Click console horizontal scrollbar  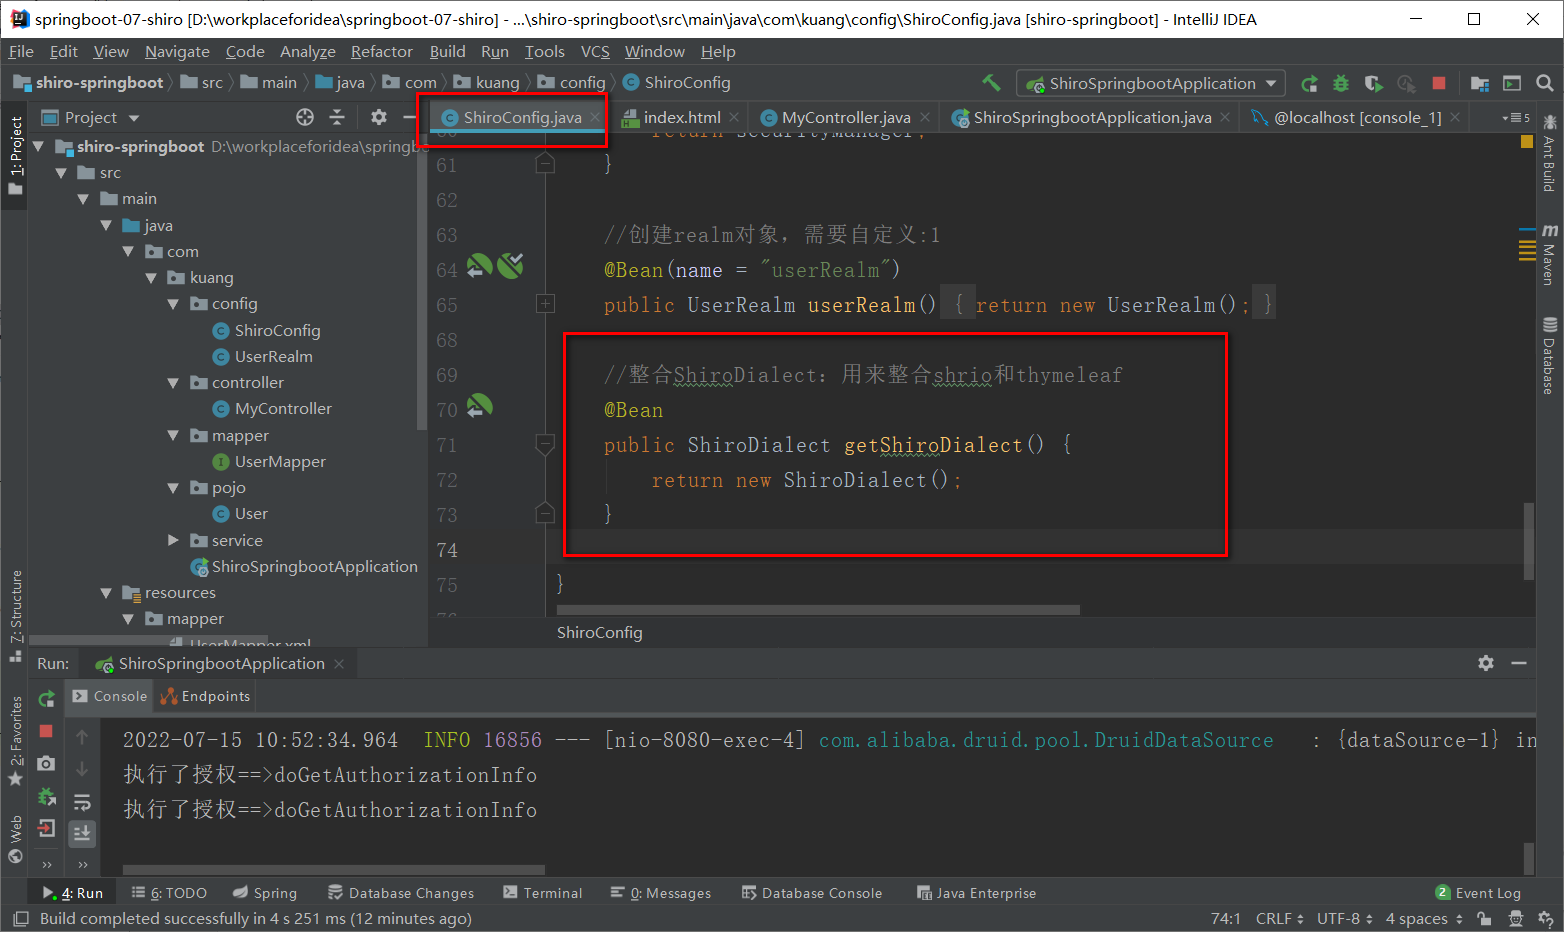point(333,870)
